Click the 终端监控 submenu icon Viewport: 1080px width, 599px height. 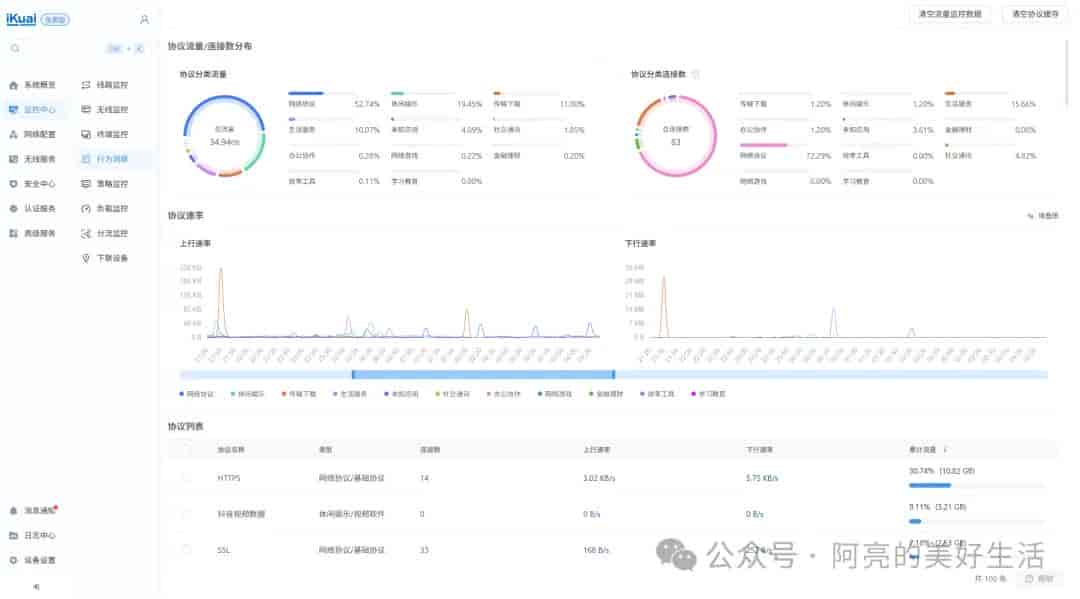[x=86, y=134]
